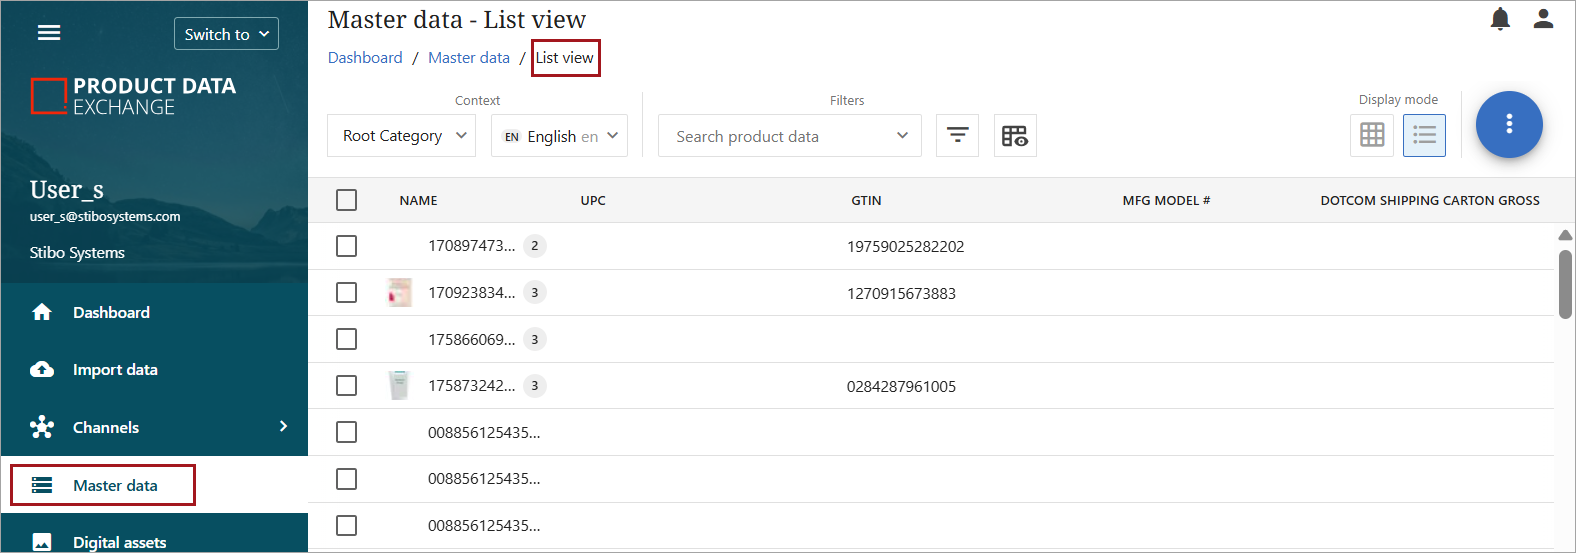The image size is (1576, 553).
Task: Open Import data in the sidebar
Action: pos(115,370)
